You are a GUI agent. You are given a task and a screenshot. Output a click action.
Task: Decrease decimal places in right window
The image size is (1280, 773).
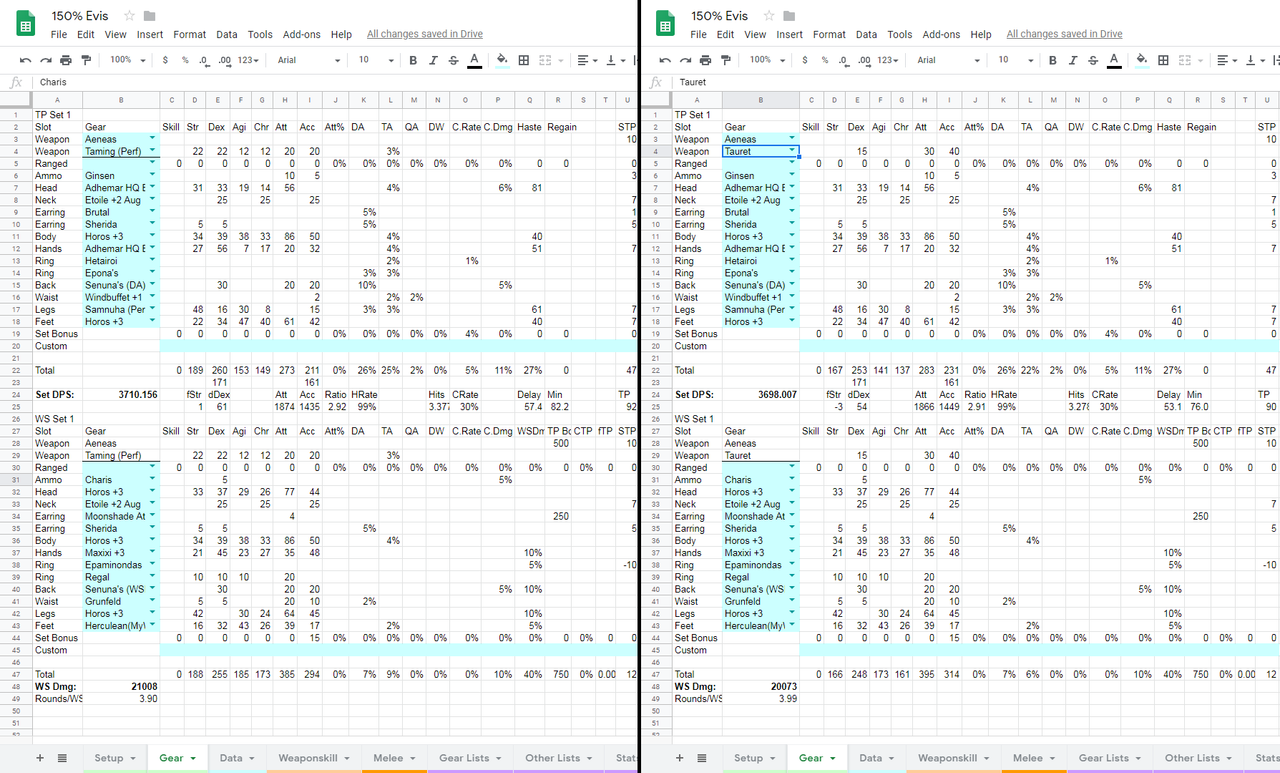pyautogui.click(x=844, y=60)
